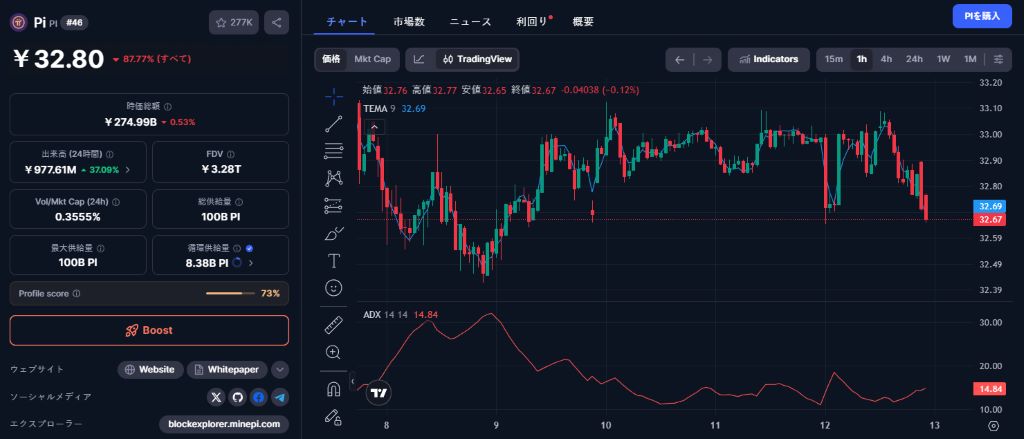The width and height of the screenshot is (1024, 439).
Task: Open the X (Twitter) social link
Action: click(x=216, y=397)
